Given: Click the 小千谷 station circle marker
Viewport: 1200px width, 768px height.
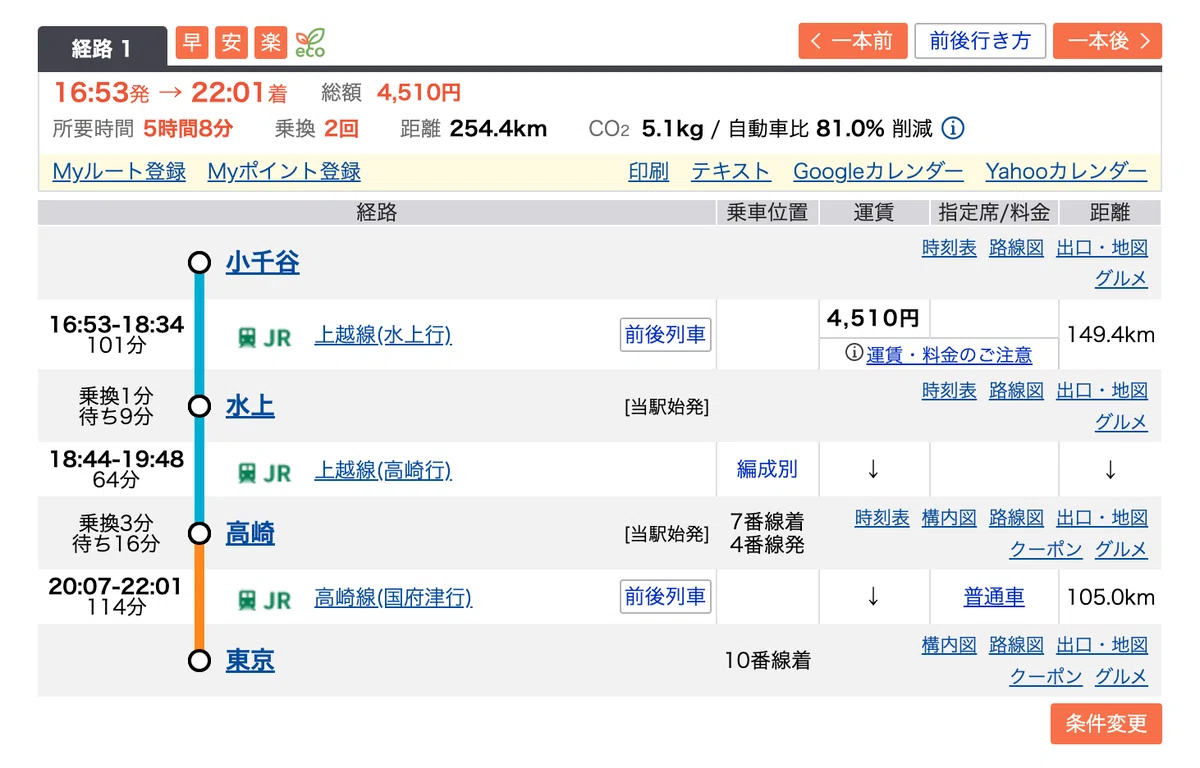Looking at the screenshot, I should [199, 262].
